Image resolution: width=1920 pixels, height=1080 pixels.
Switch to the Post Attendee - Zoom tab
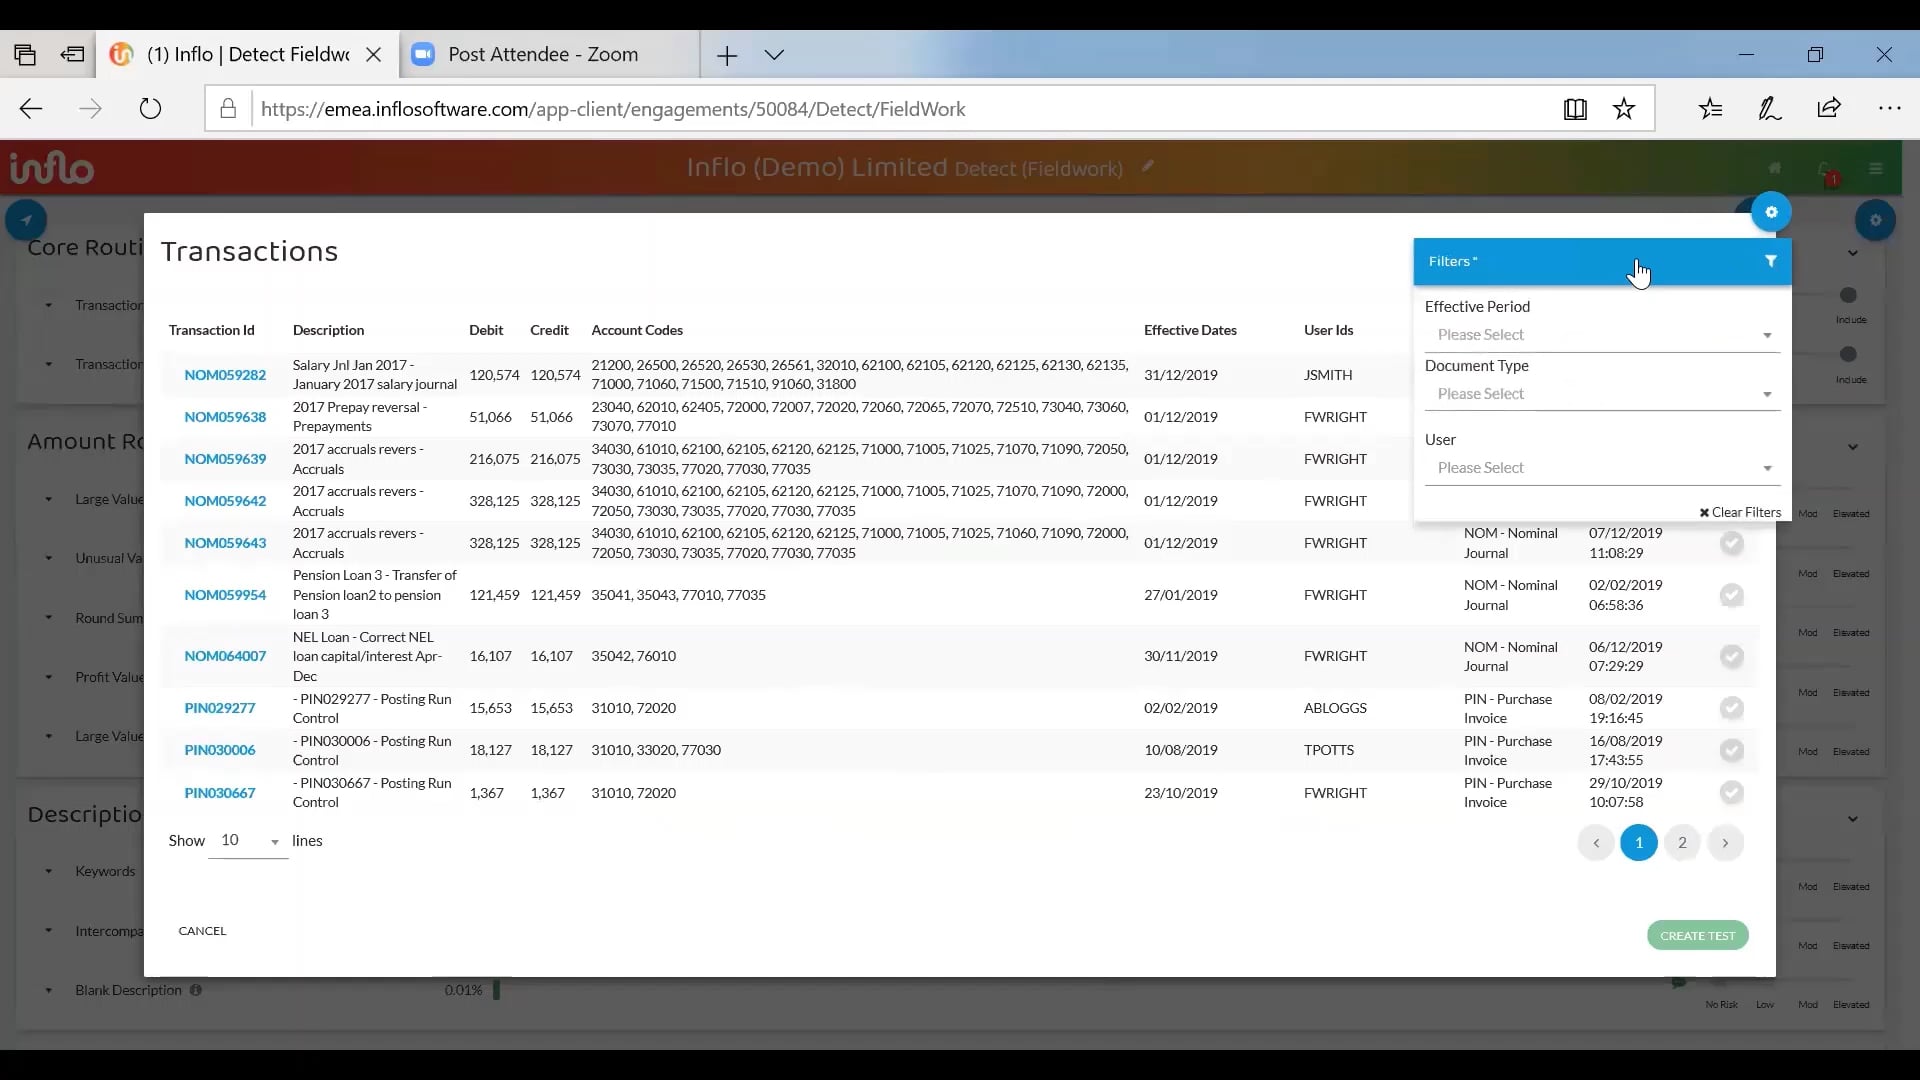[x=540, y=54]
